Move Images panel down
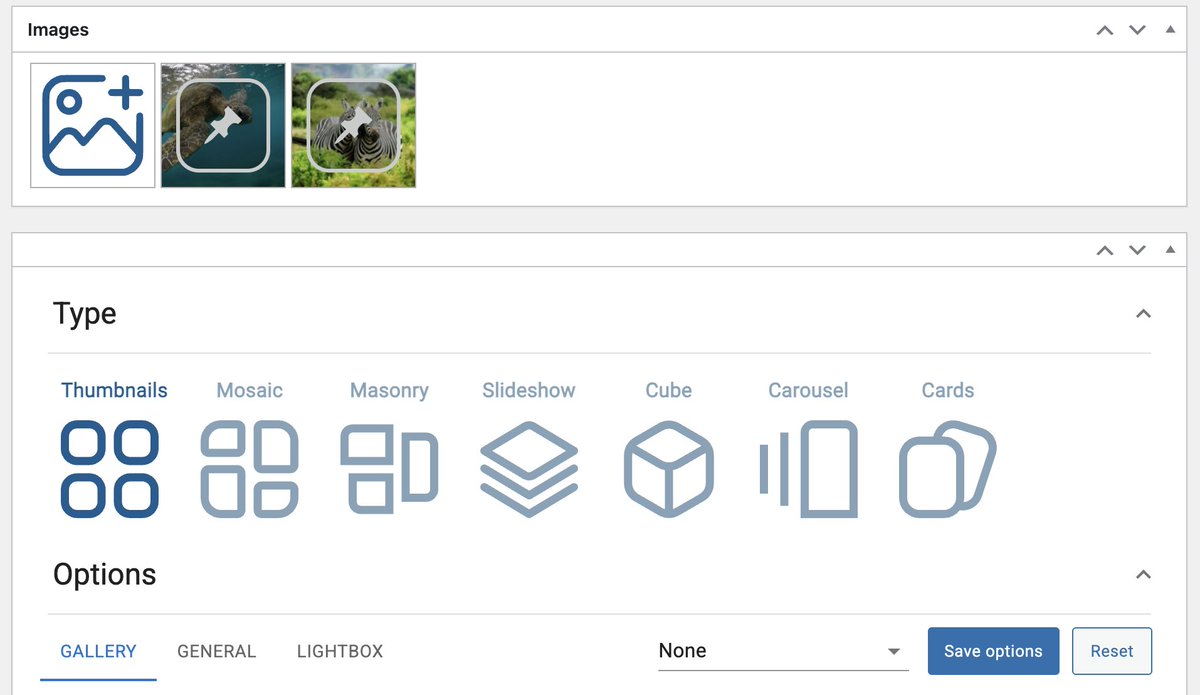The height and width of the screenshot is (695, 1200). [1137, 30]
